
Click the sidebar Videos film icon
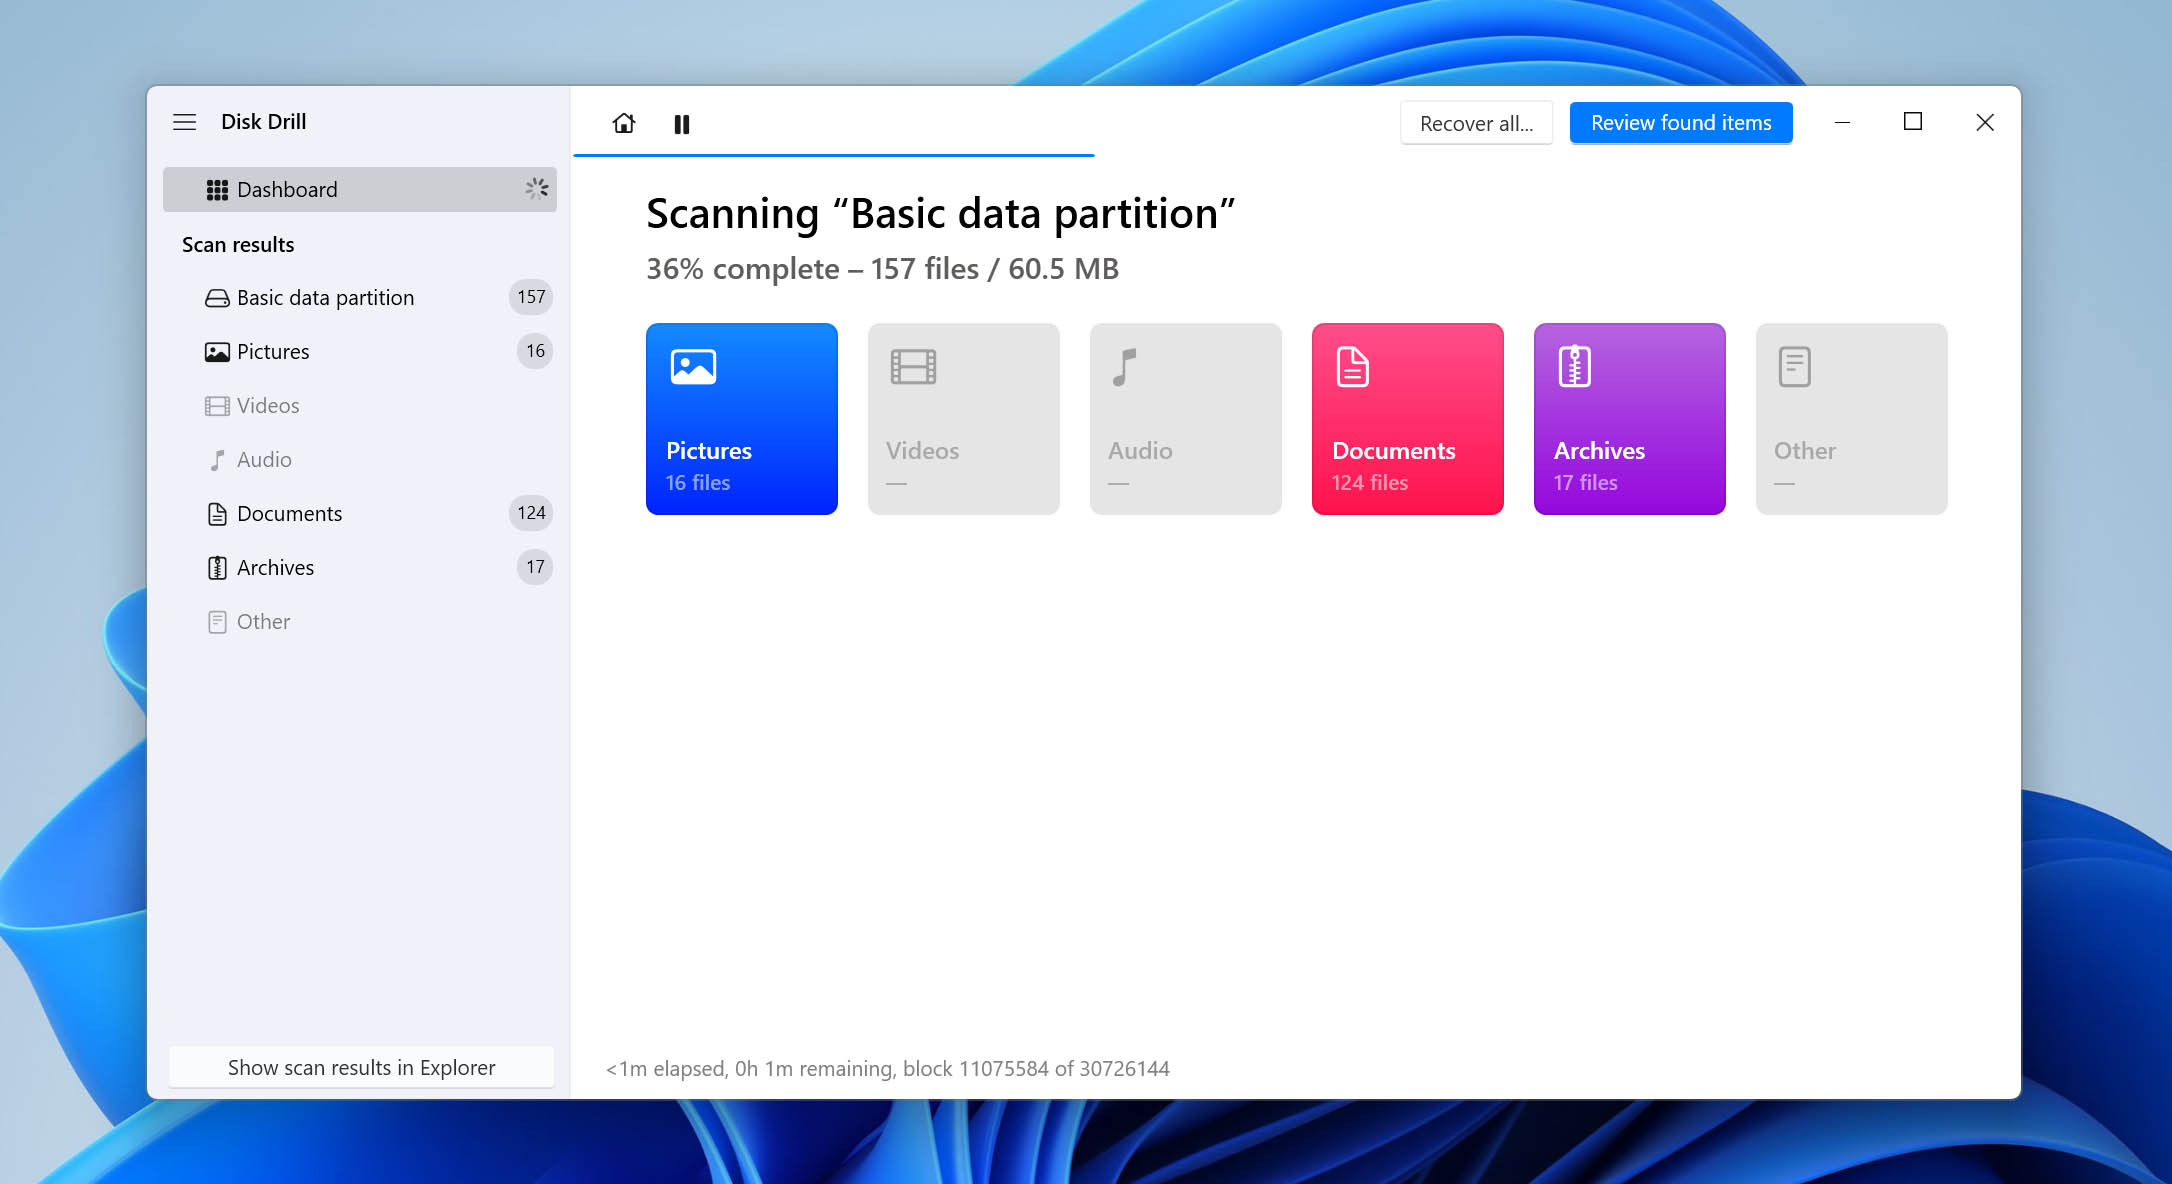click(217, 406)
